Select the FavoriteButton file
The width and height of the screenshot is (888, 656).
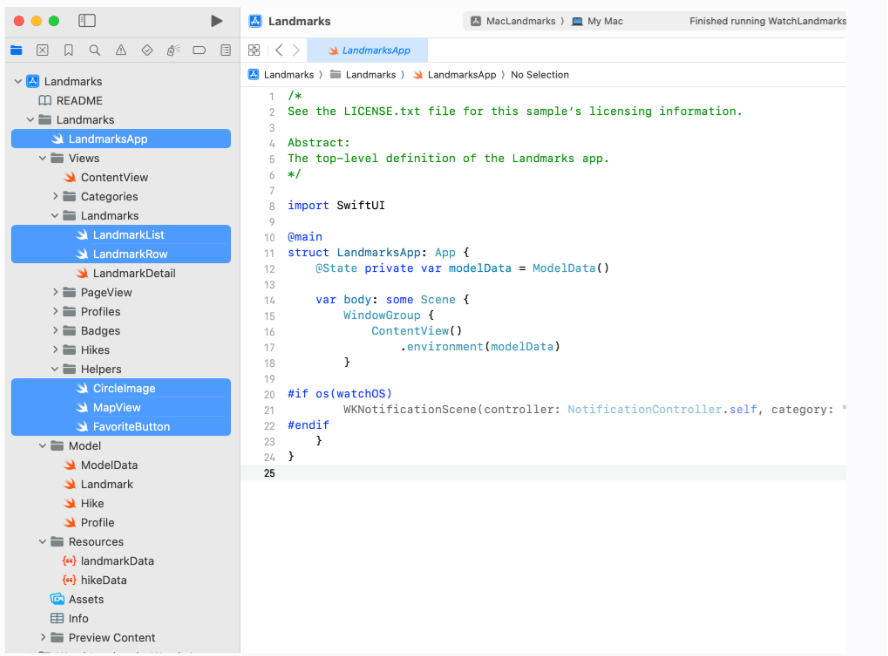click(x=121, y=427)
